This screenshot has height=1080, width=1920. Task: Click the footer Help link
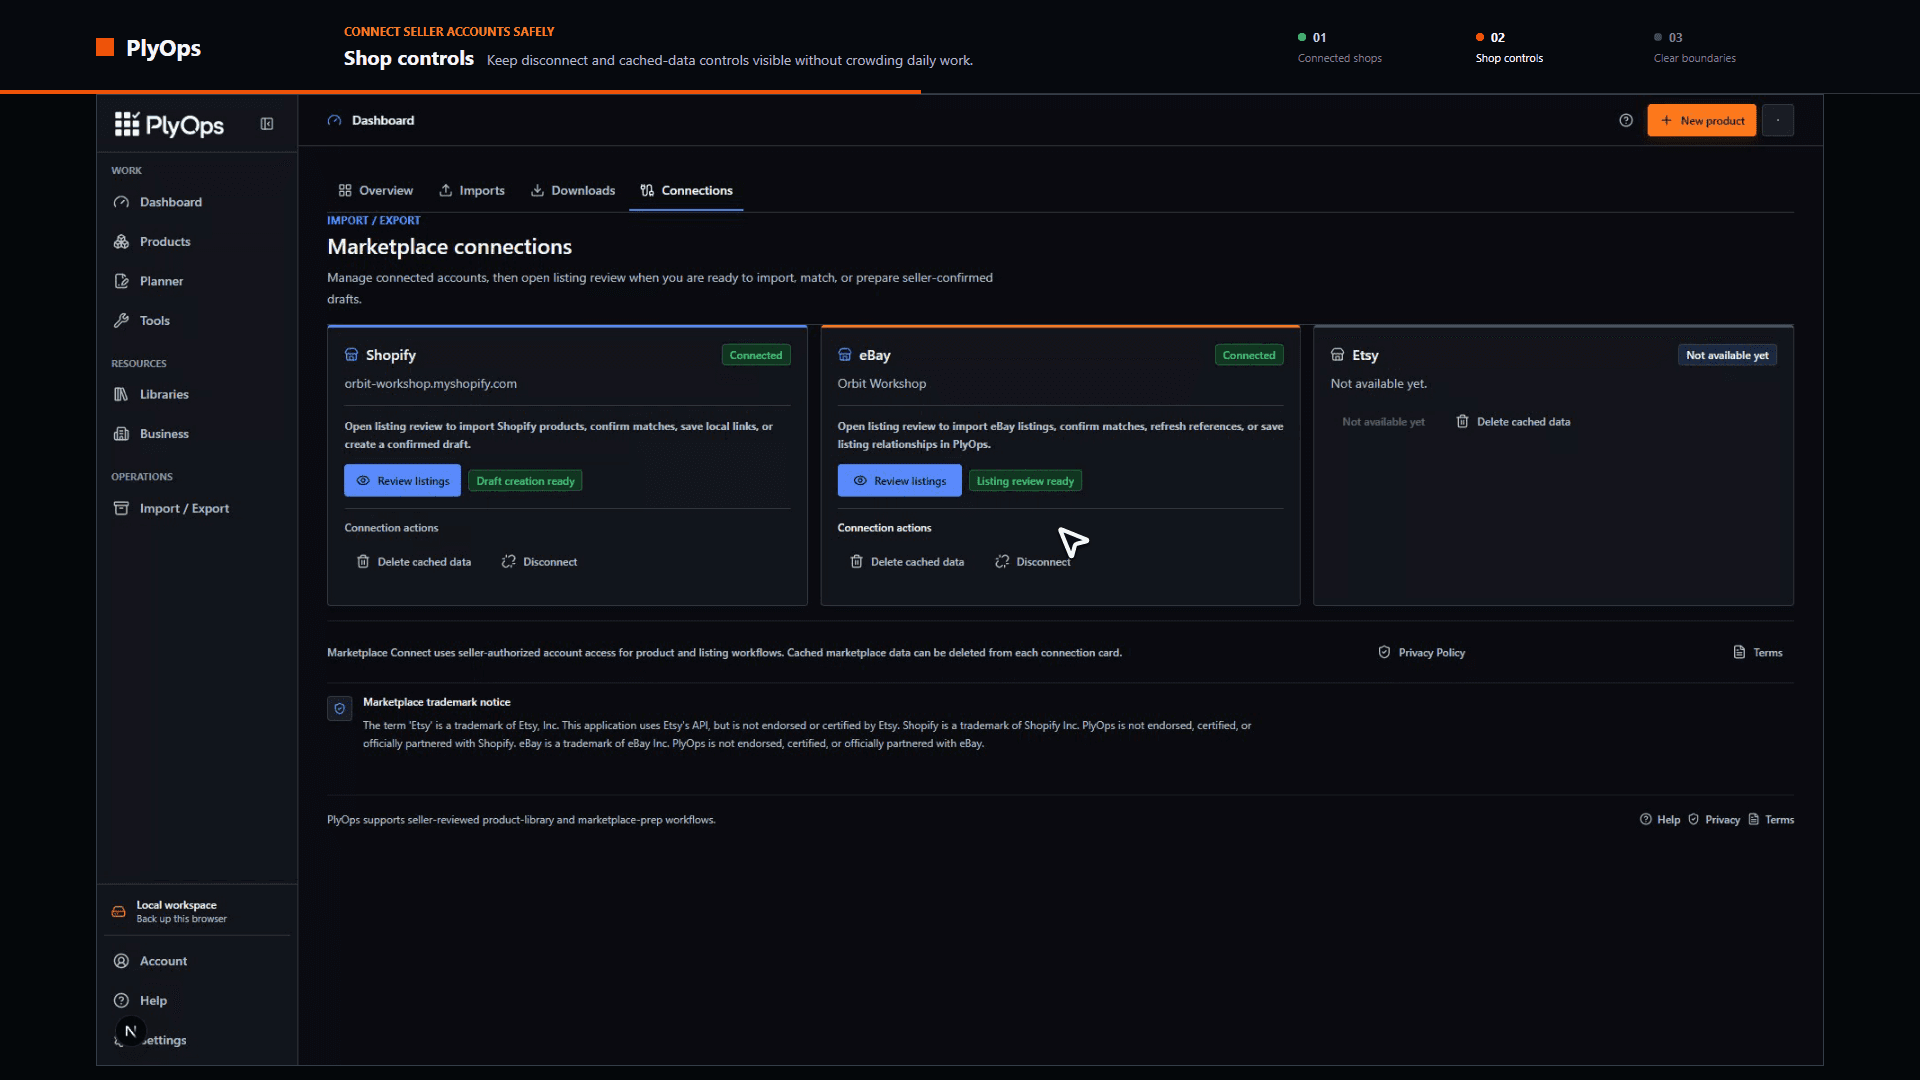coord(1660,820)
